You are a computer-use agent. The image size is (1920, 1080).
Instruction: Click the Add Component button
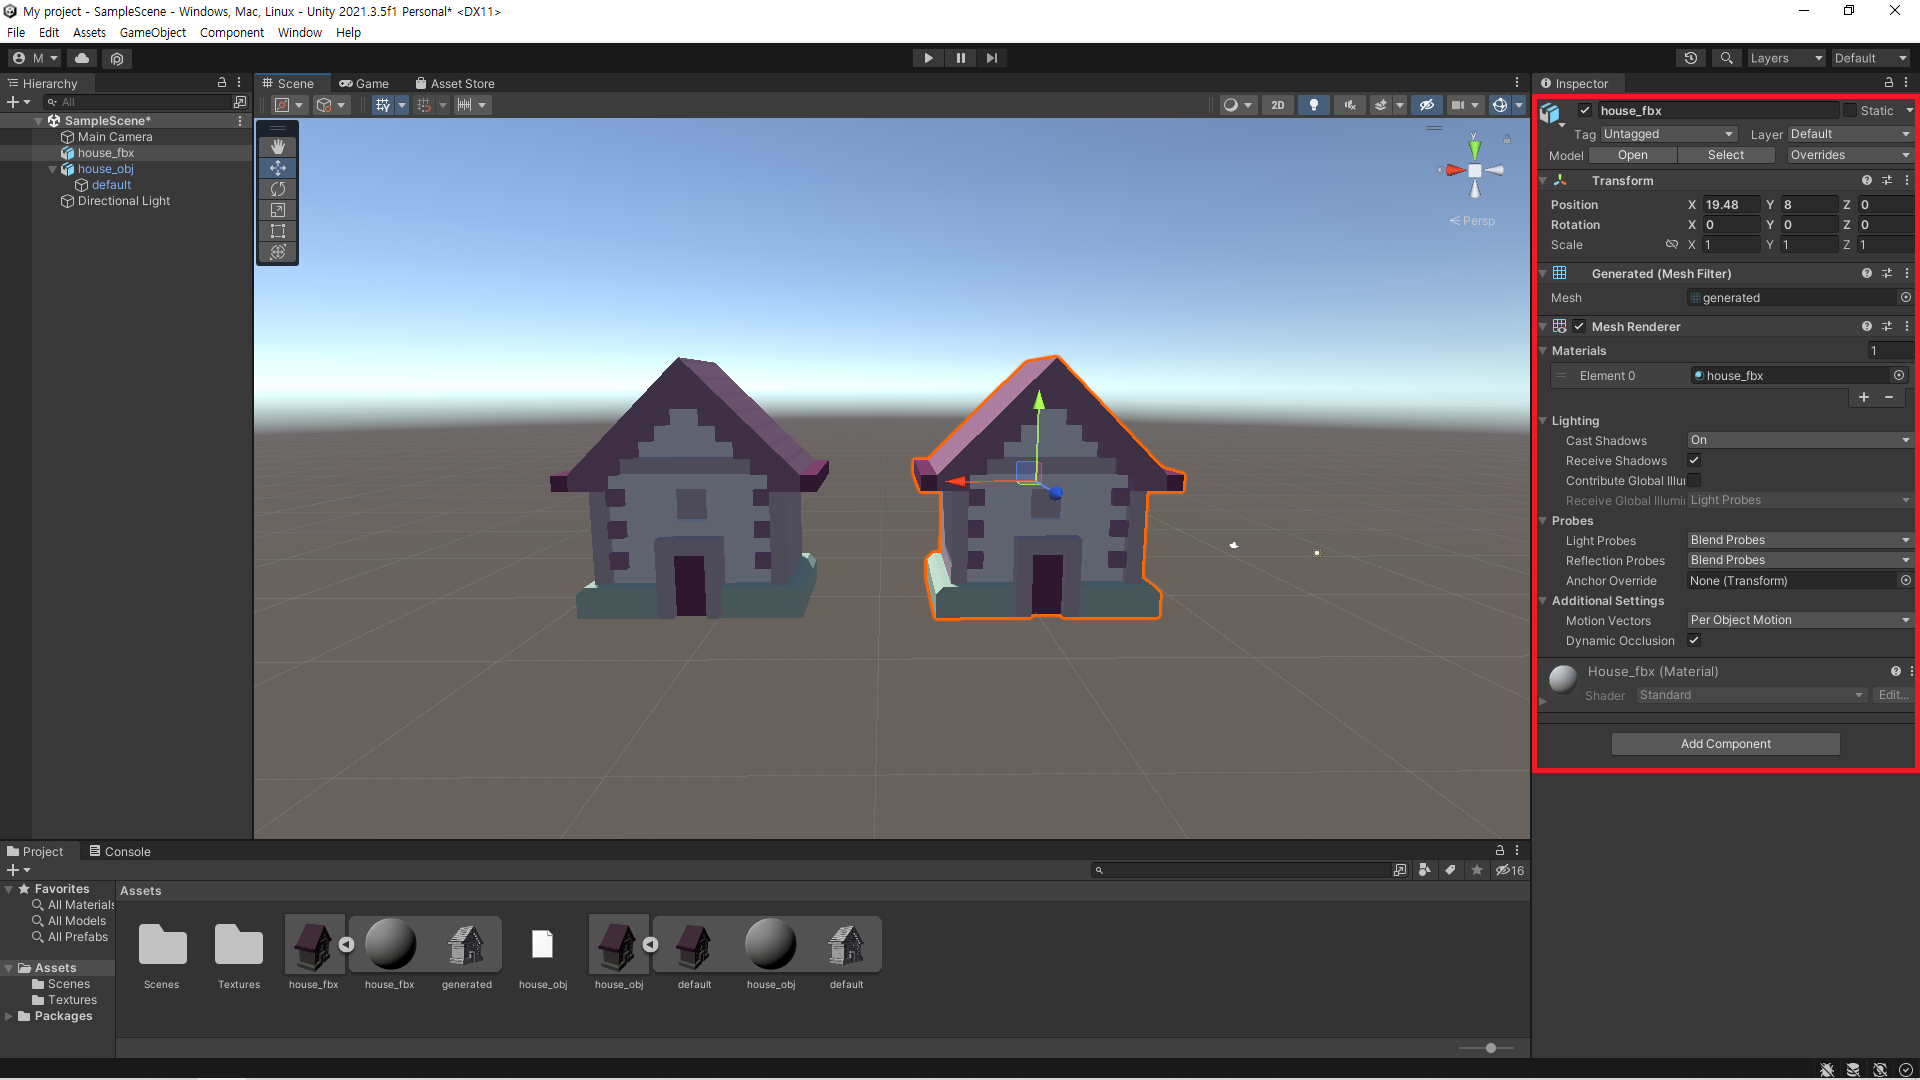pyautogui.click(x=1725, y=744)
